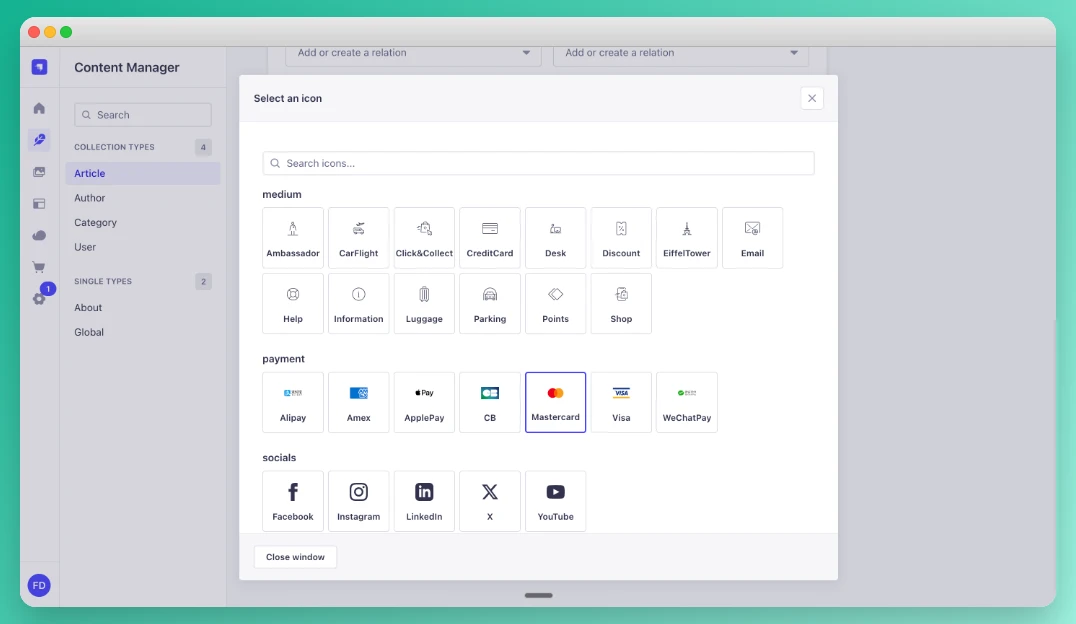Select the Mastercard payment icon

555,402
